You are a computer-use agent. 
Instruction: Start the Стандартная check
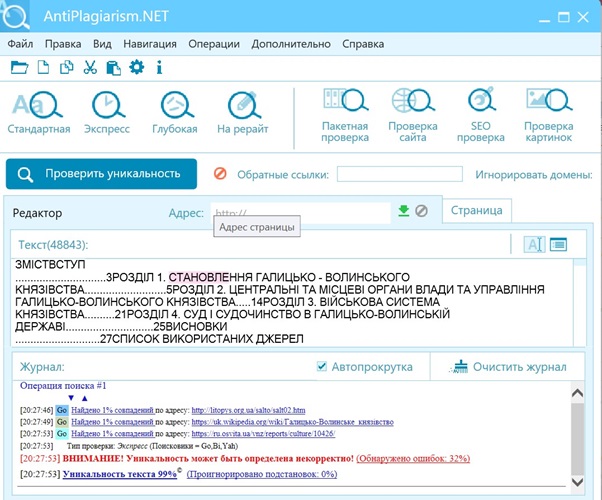pos(38,112)
